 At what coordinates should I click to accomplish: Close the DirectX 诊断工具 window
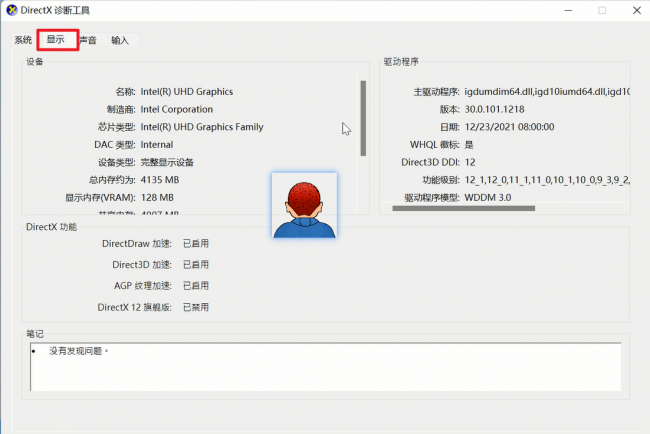tap(637, 10)
